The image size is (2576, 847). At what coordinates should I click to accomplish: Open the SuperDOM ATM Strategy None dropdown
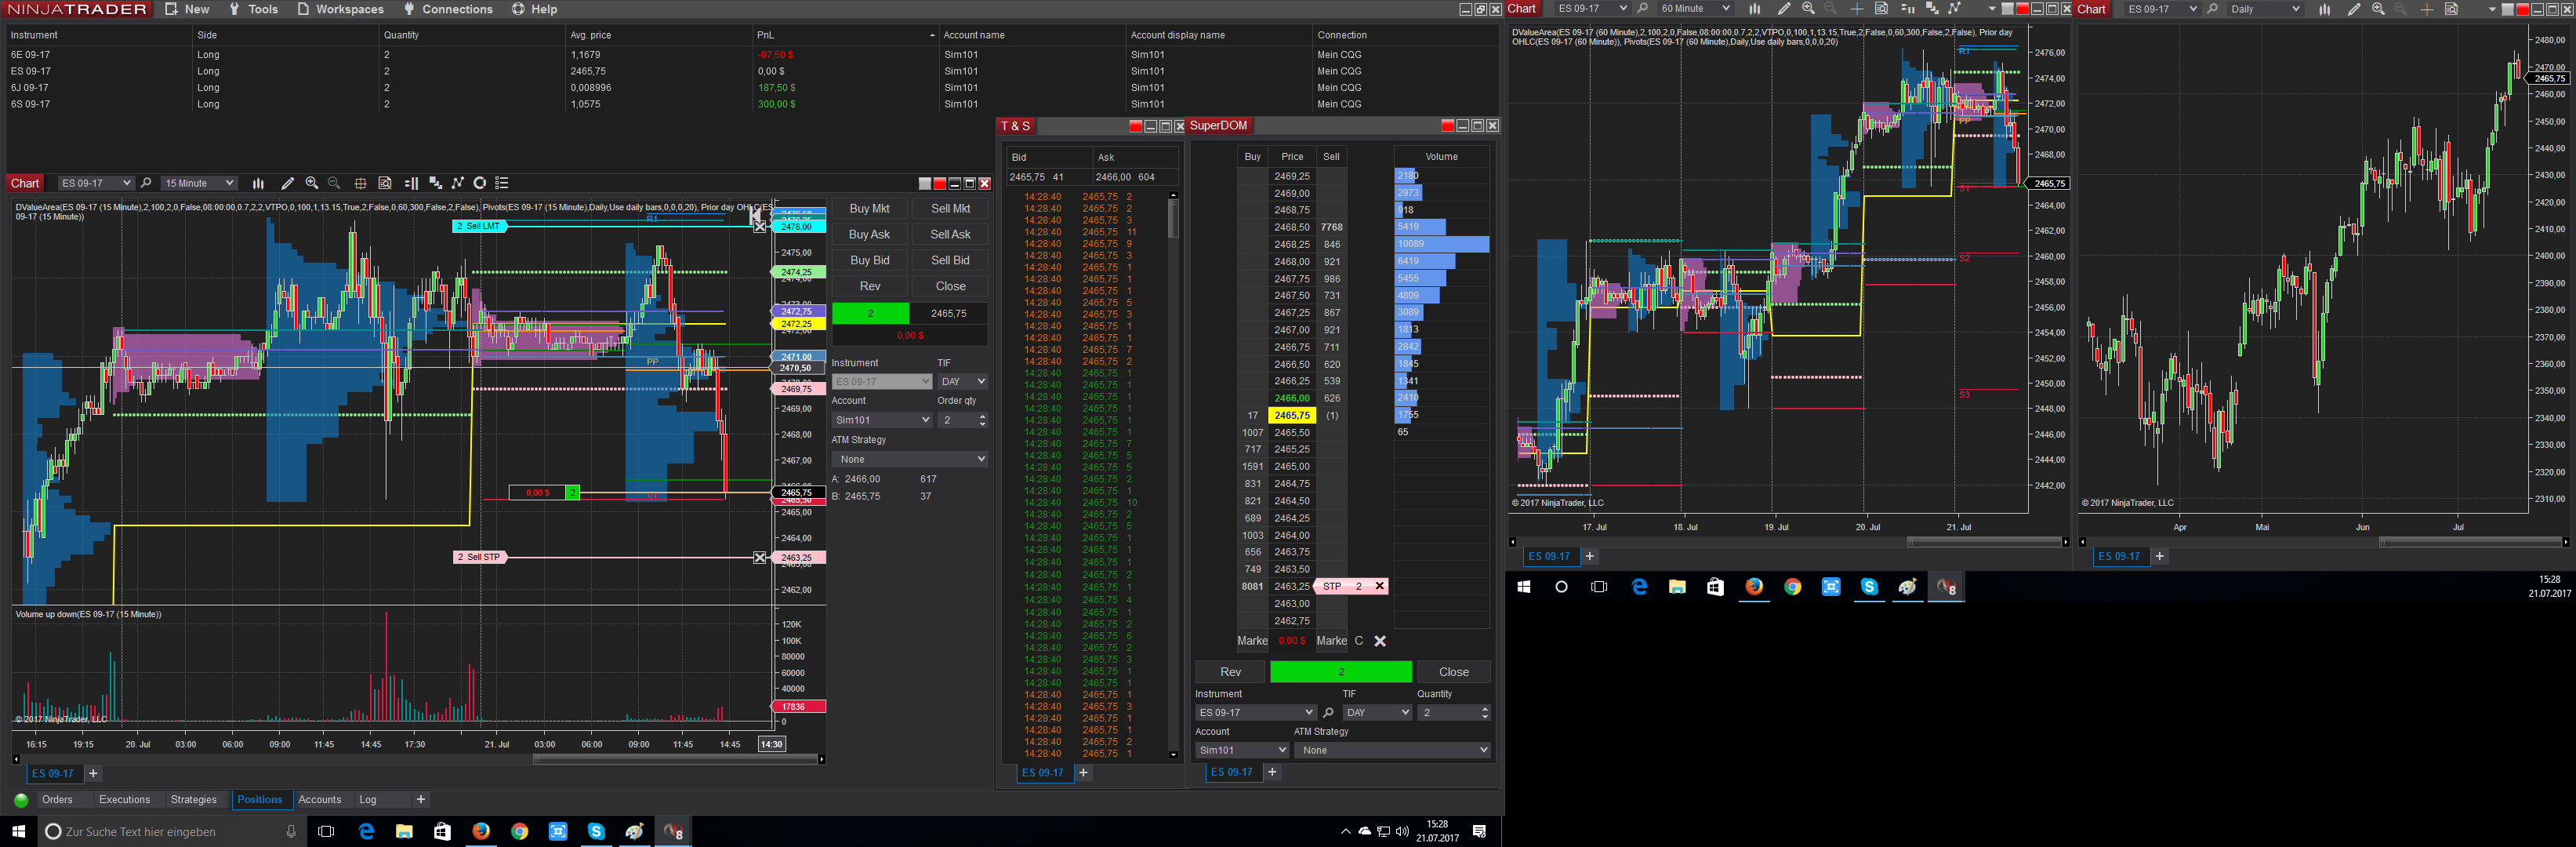1392,750
